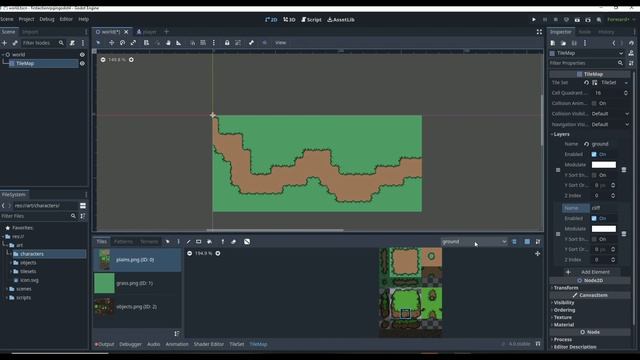This screenshot has height=360, width=640.
Task: Activate the Rotate Mode tool
Action: (122, 42)
